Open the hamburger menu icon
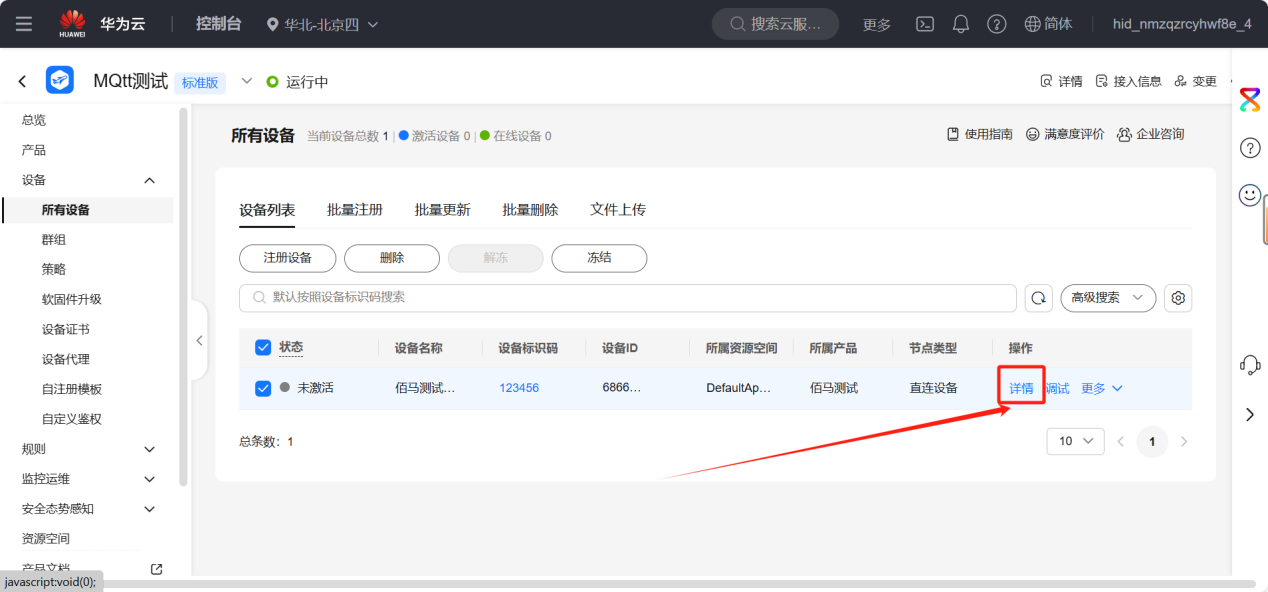 tap(24, 24)
